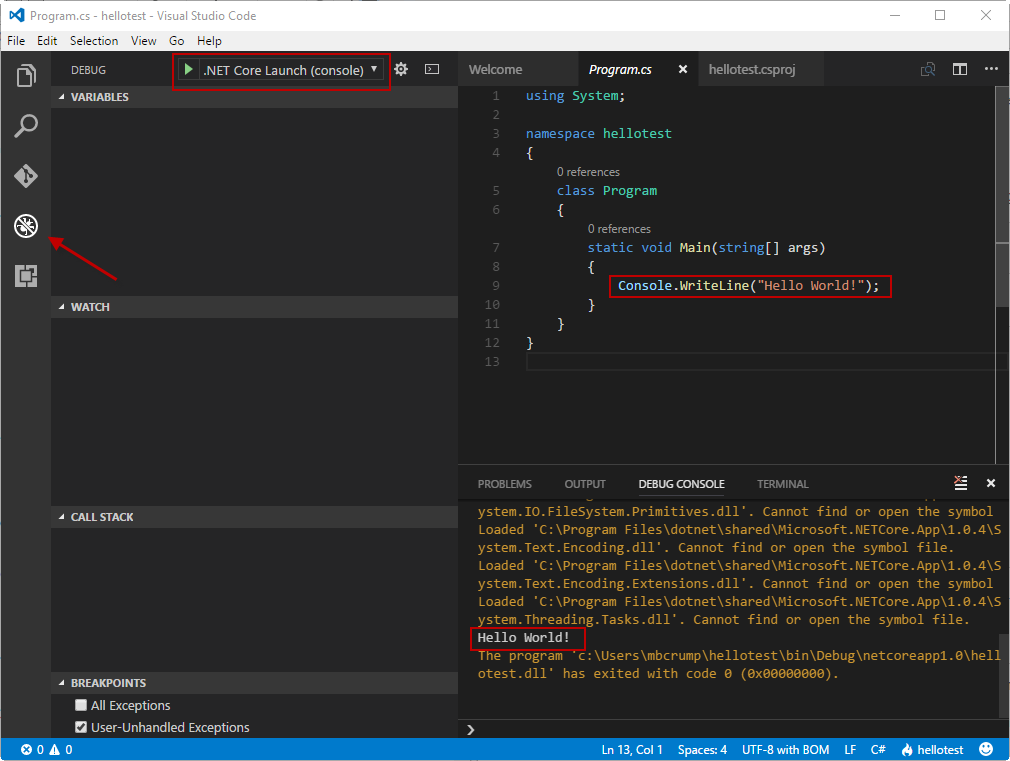The height and width of the screenshot is (761, 1010).
Task: Switch to the Debug view
Action: [x=26, y=226]
